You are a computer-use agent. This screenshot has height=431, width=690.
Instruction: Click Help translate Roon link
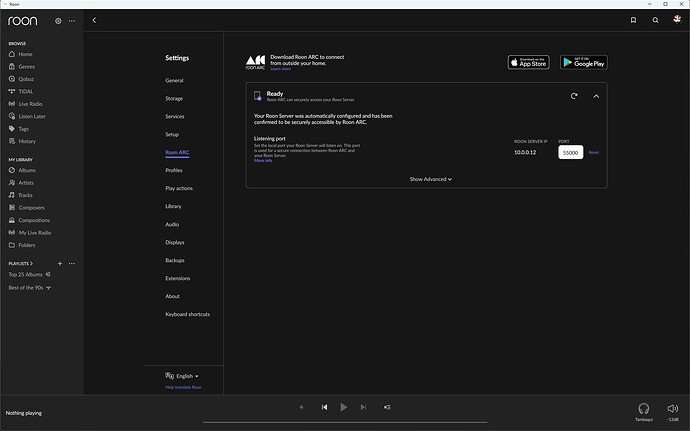click(x=184, y=387)
